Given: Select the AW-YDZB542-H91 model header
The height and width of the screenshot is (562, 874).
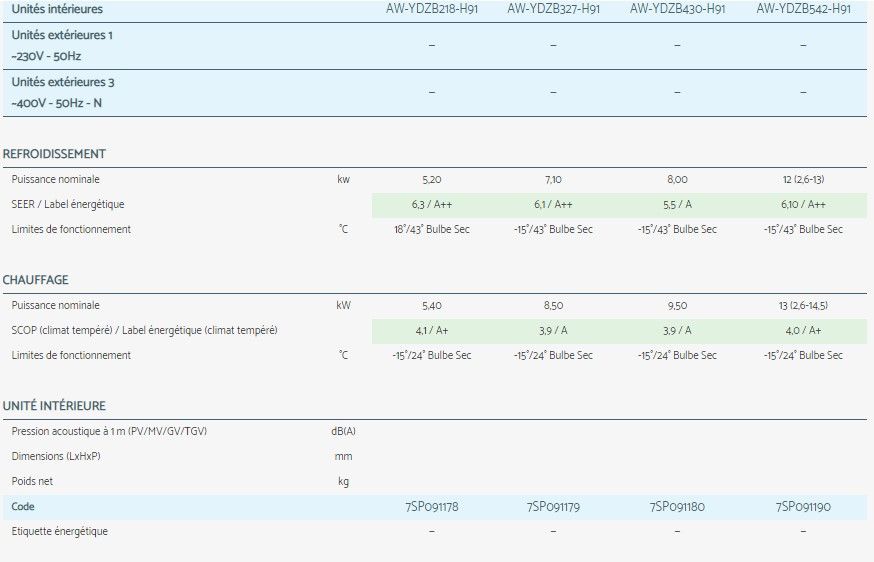Looking at the screenshot, I should point(803,9).
